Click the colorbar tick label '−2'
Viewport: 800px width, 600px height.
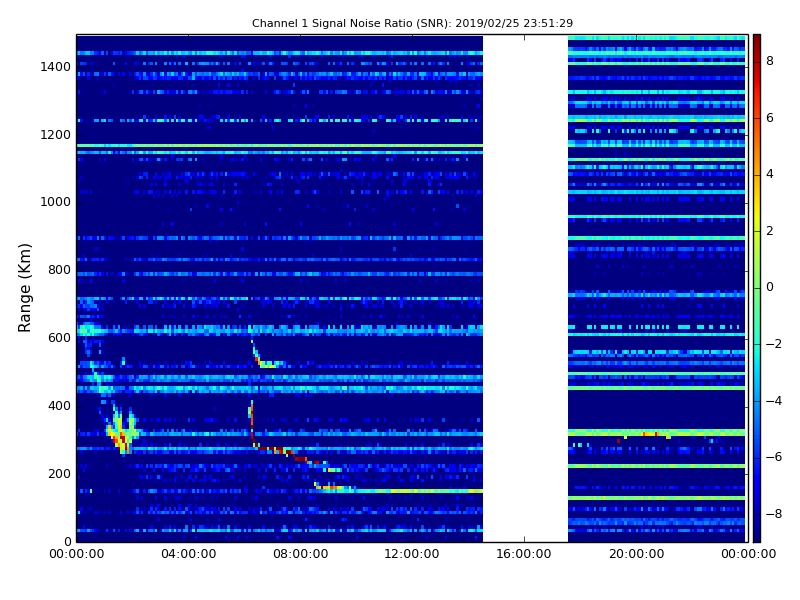tap(774, 344)
